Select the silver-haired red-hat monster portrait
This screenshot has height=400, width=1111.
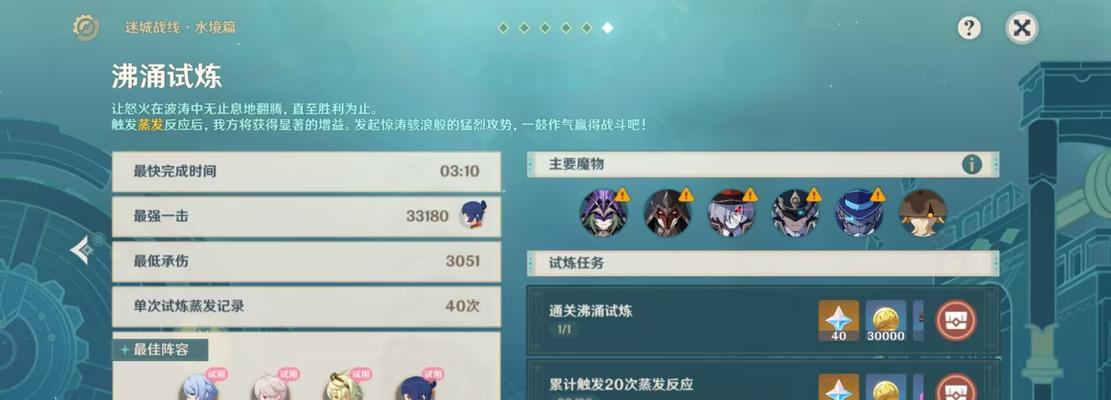pyautogui.click(x=731, y=212)
